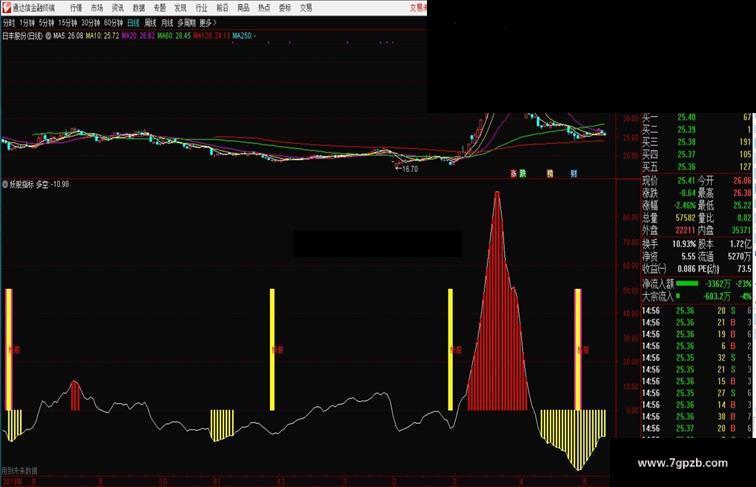The image size is (756, 487).
Task: Open the 数据 menu
Action: click(x=139, y=8)
